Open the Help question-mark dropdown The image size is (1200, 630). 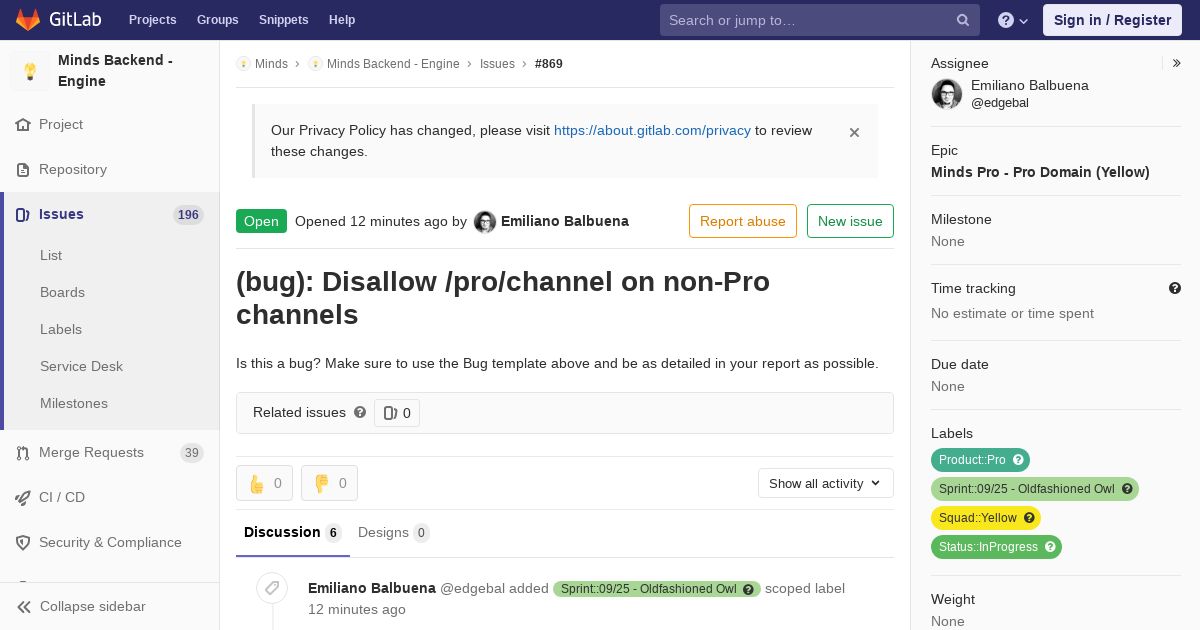pos(1013,20)
